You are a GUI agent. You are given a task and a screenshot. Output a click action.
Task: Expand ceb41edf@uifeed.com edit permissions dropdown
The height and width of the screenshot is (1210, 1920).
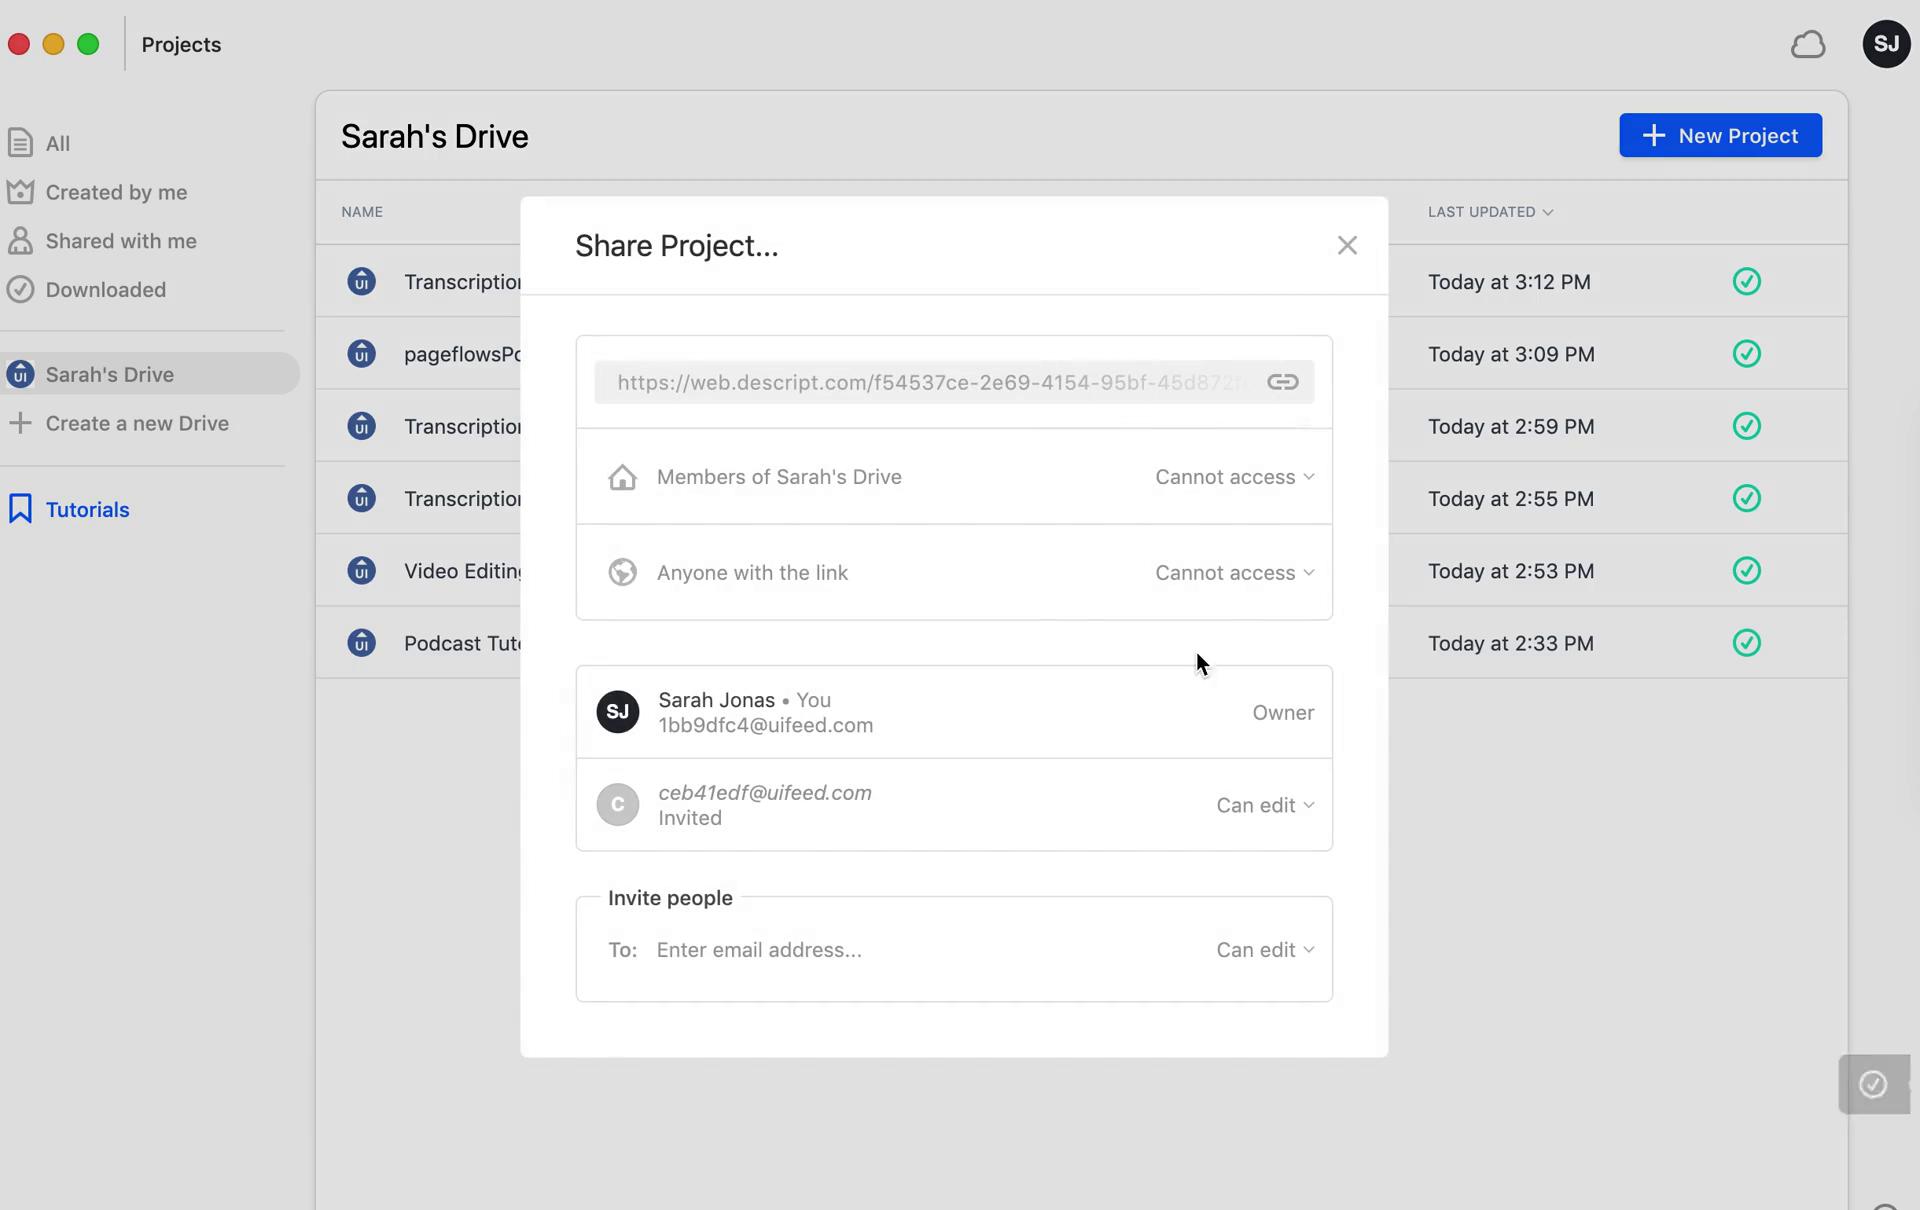click(x=1264, y=803)
